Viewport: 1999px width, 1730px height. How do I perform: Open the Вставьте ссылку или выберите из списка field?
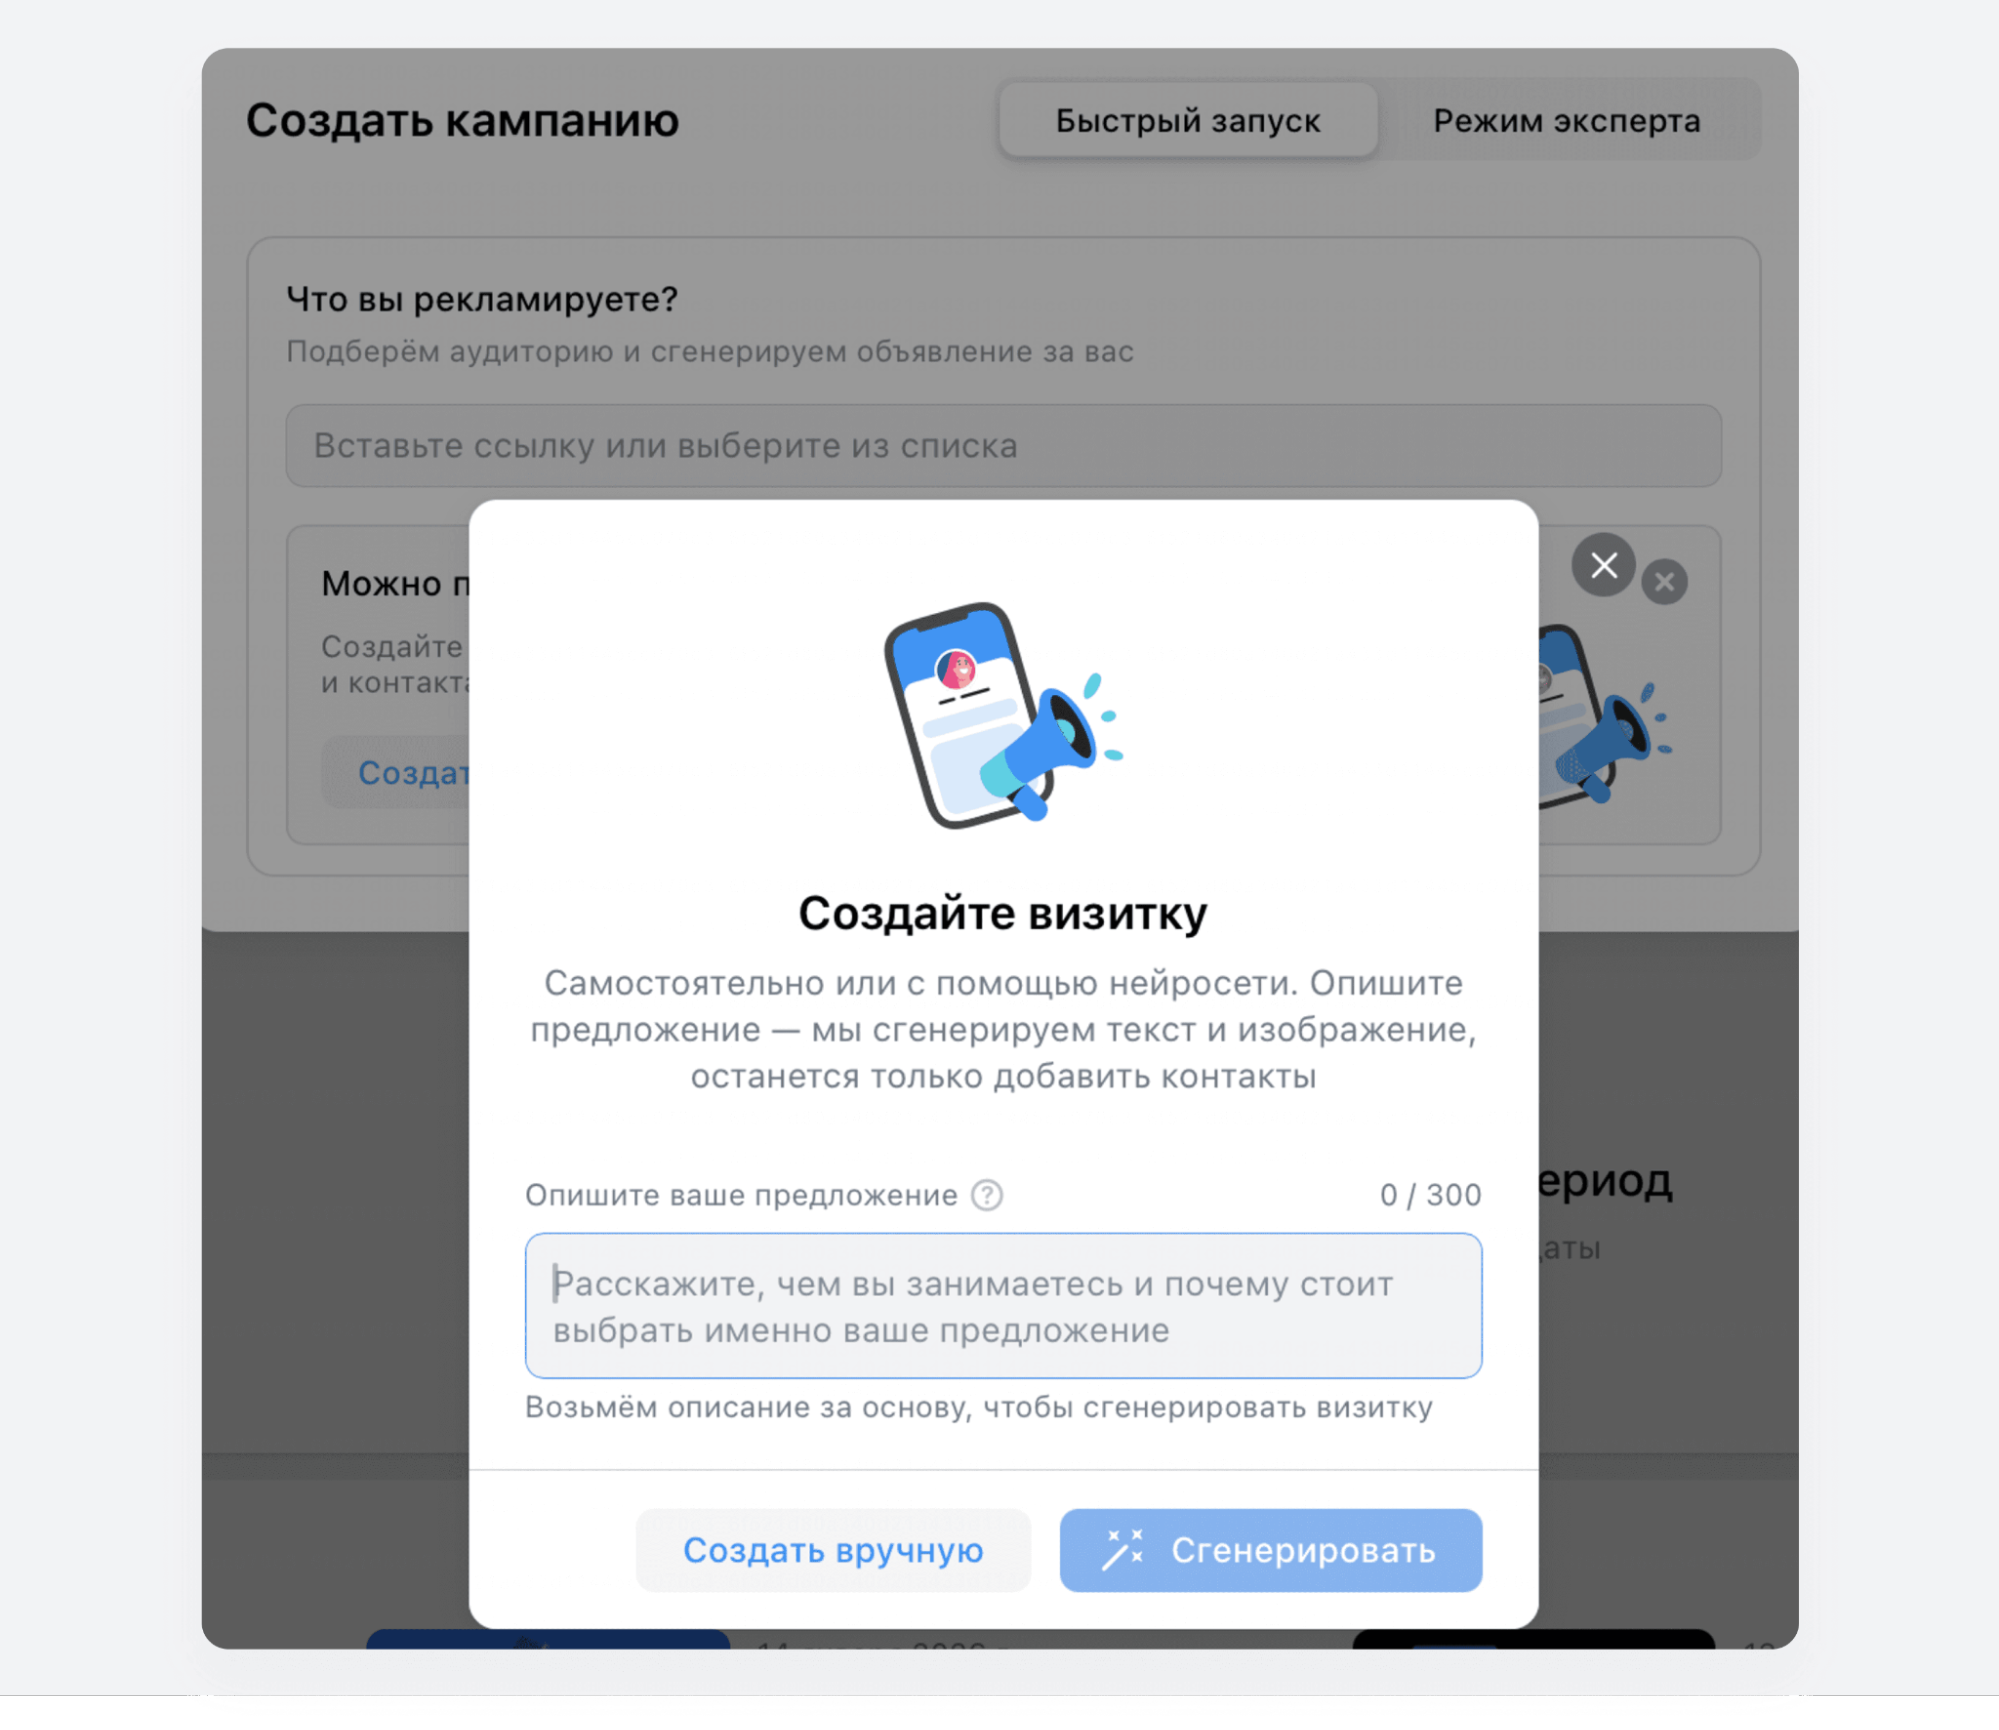[x=1003, y=446]
